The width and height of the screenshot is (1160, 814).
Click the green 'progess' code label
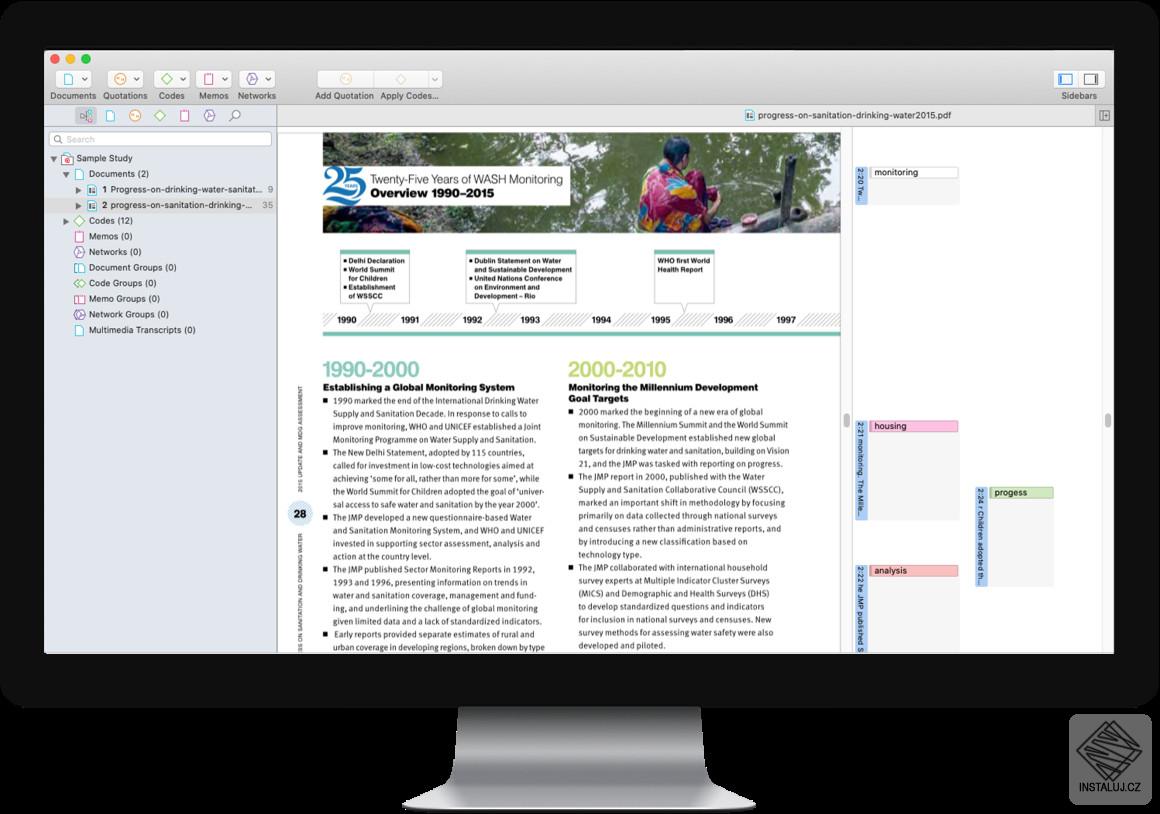tap(1021, 493)
